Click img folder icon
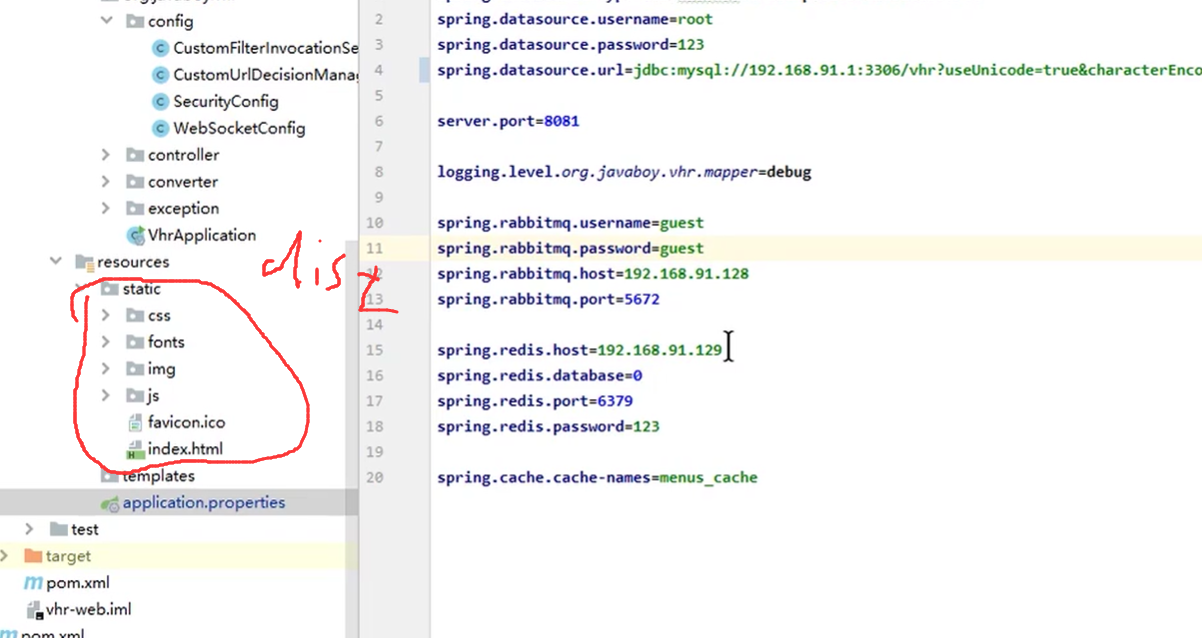1202x638 pixels. click(135, 369)
